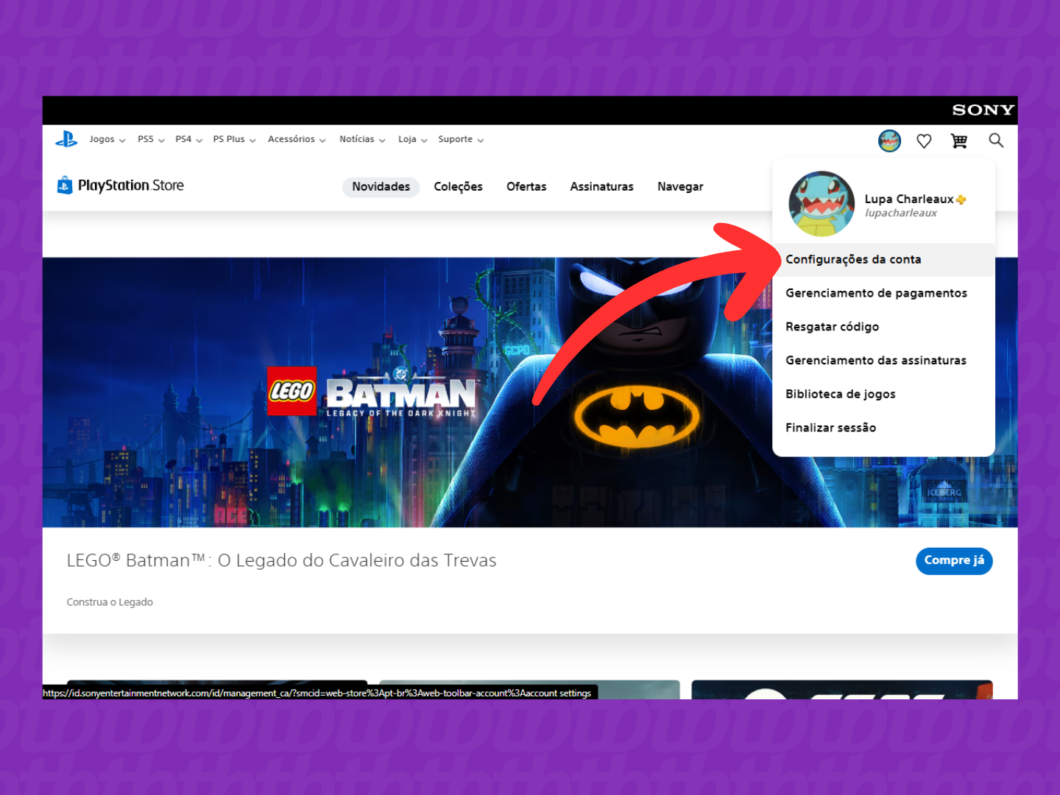Open the Assinaturas tab
1060x795 pixels.
601,187
